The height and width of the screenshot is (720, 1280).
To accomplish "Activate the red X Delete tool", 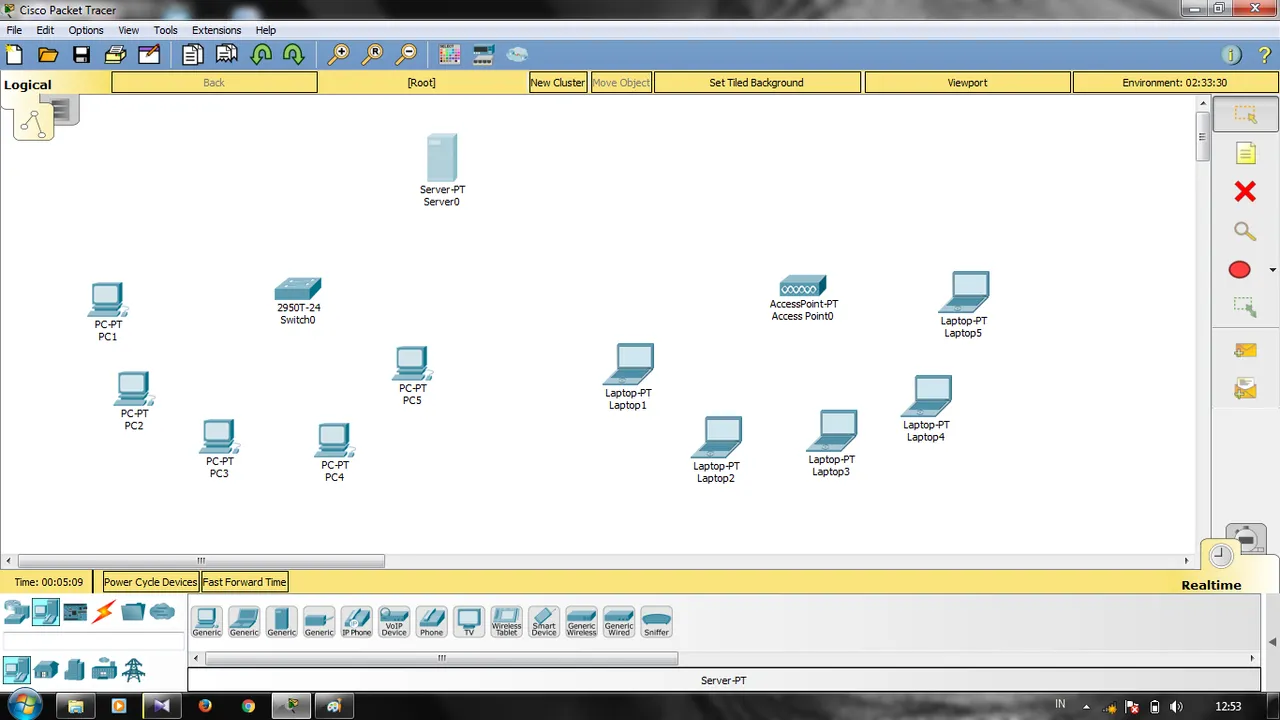I will [1245, 191].
